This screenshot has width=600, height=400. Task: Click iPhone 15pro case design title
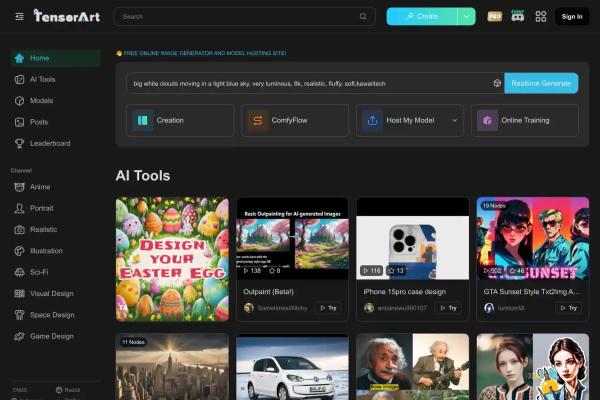404,292
